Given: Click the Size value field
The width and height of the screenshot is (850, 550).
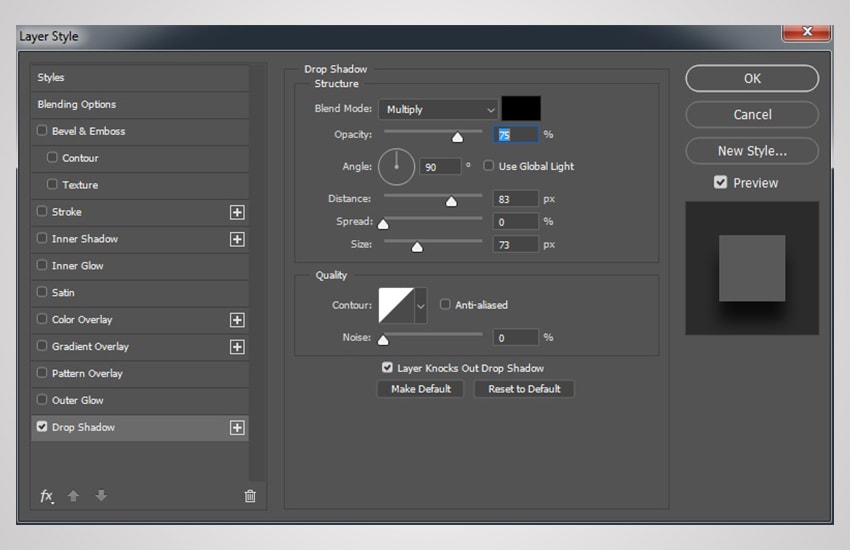Looking at the screenshot, I should tap(516, 244).
